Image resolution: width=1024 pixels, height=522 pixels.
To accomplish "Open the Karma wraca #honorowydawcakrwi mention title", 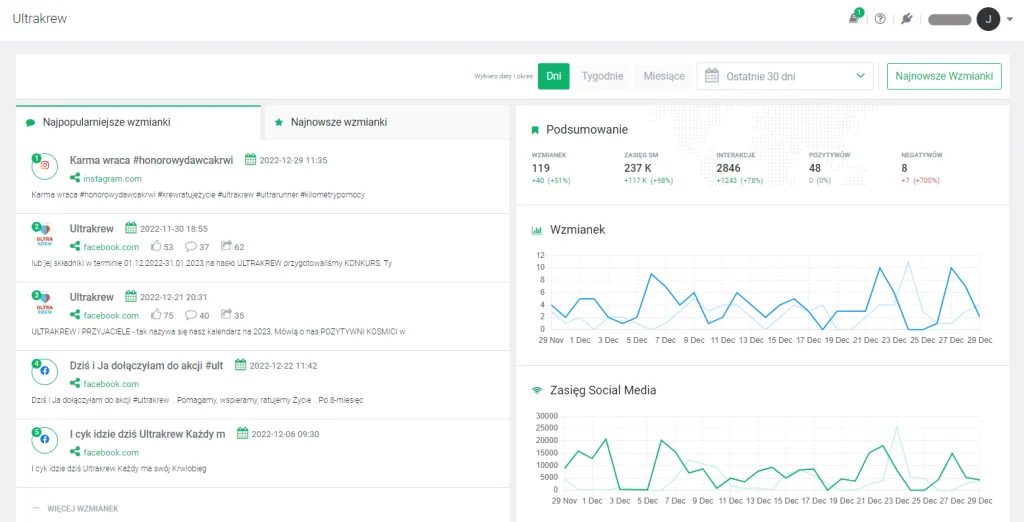I will 152,159.
